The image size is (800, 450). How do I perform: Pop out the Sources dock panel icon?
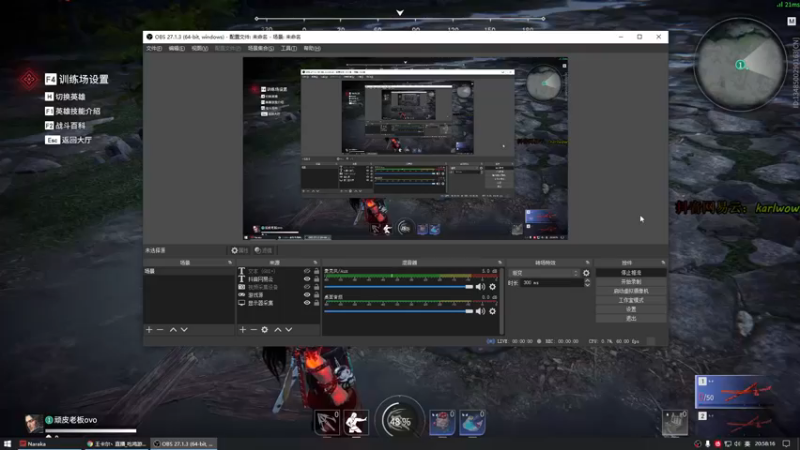[x=315, y=263]
